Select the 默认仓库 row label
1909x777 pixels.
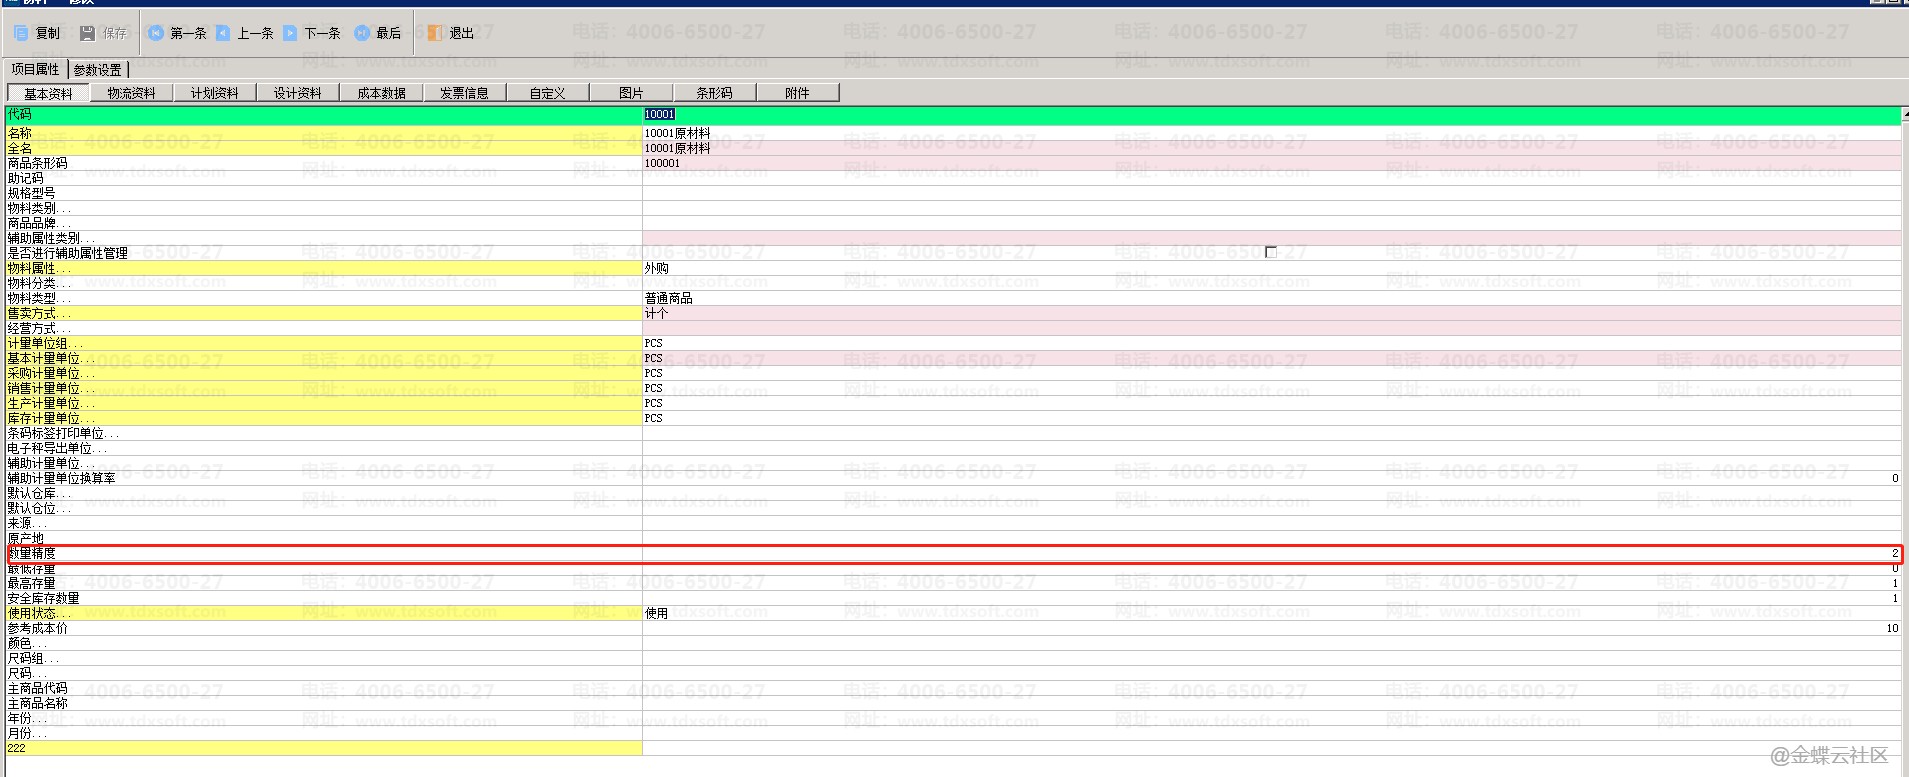(40, 493)
